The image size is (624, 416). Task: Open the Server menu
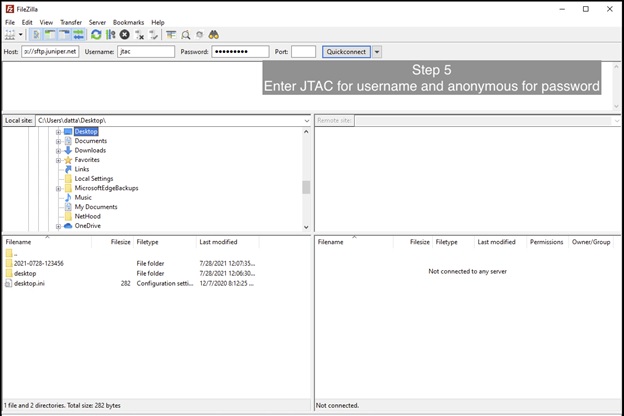97,22
